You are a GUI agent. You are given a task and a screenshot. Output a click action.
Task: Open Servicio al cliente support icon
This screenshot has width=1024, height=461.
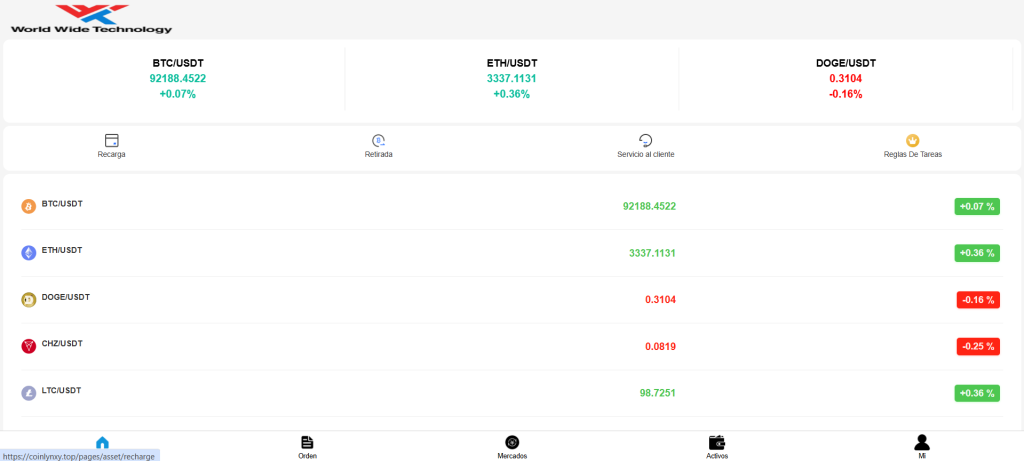coord(645,140)
